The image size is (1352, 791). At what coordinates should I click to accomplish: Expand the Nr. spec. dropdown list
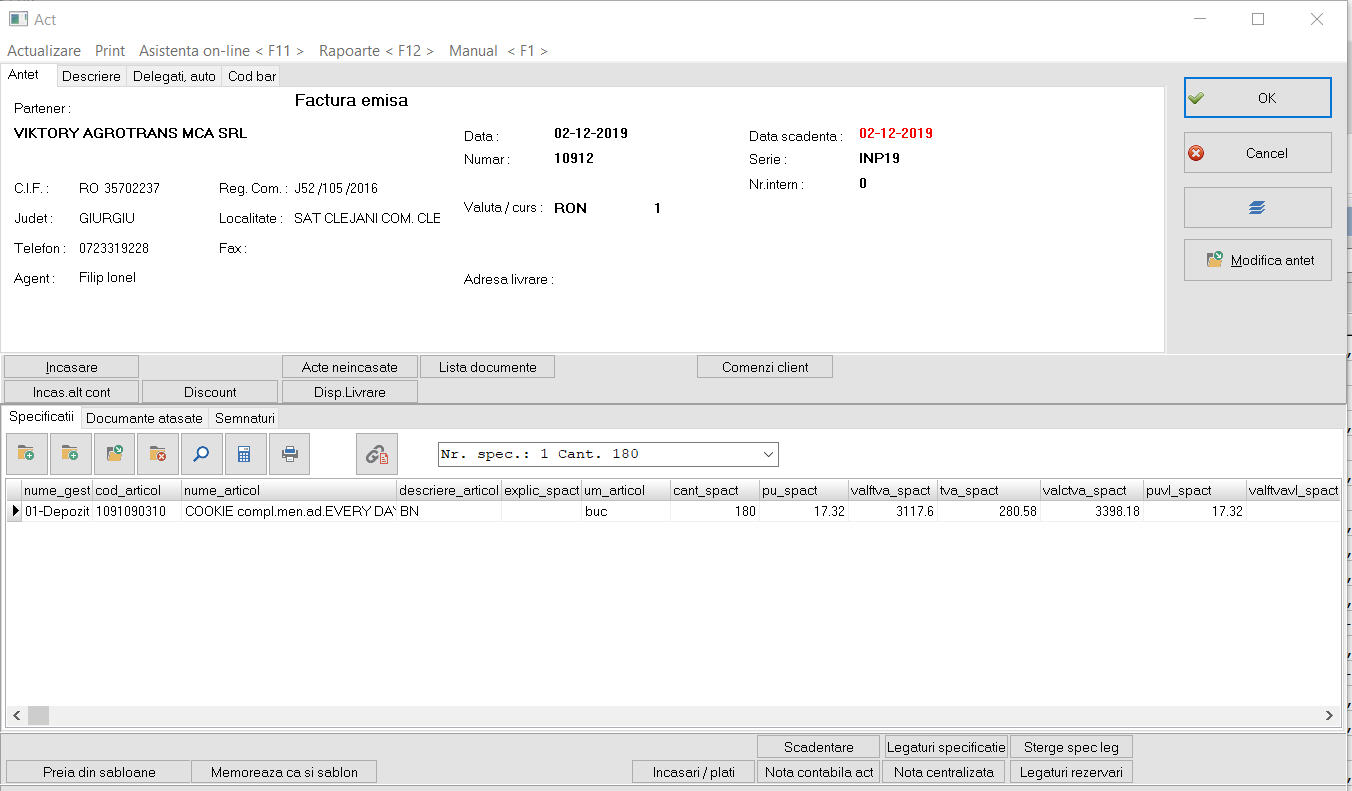coord(768,454)
